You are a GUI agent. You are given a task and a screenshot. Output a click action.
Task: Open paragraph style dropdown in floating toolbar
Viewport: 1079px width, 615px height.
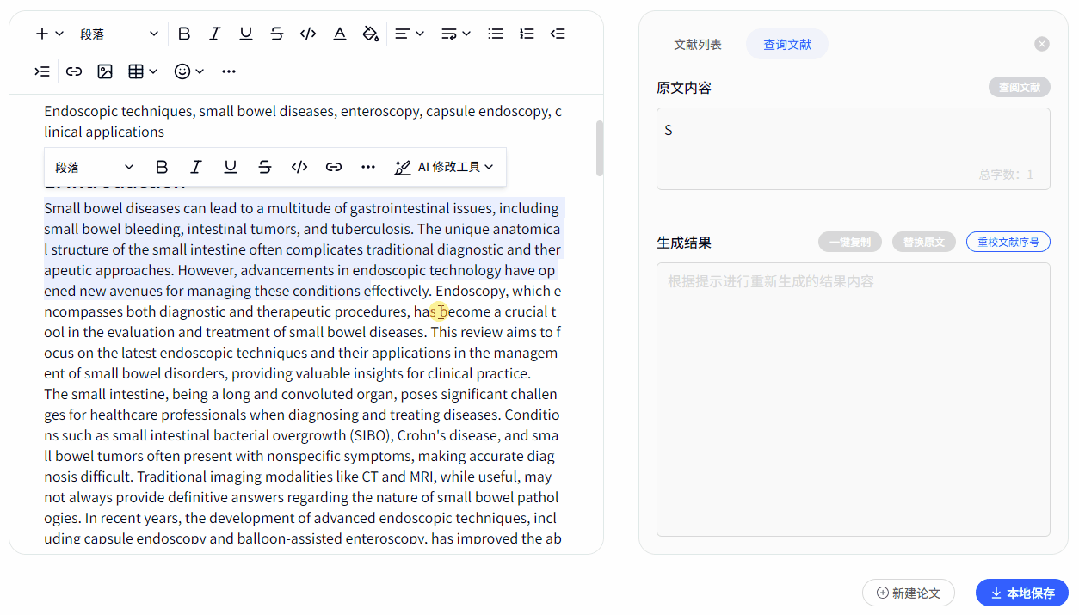point(94,167)
